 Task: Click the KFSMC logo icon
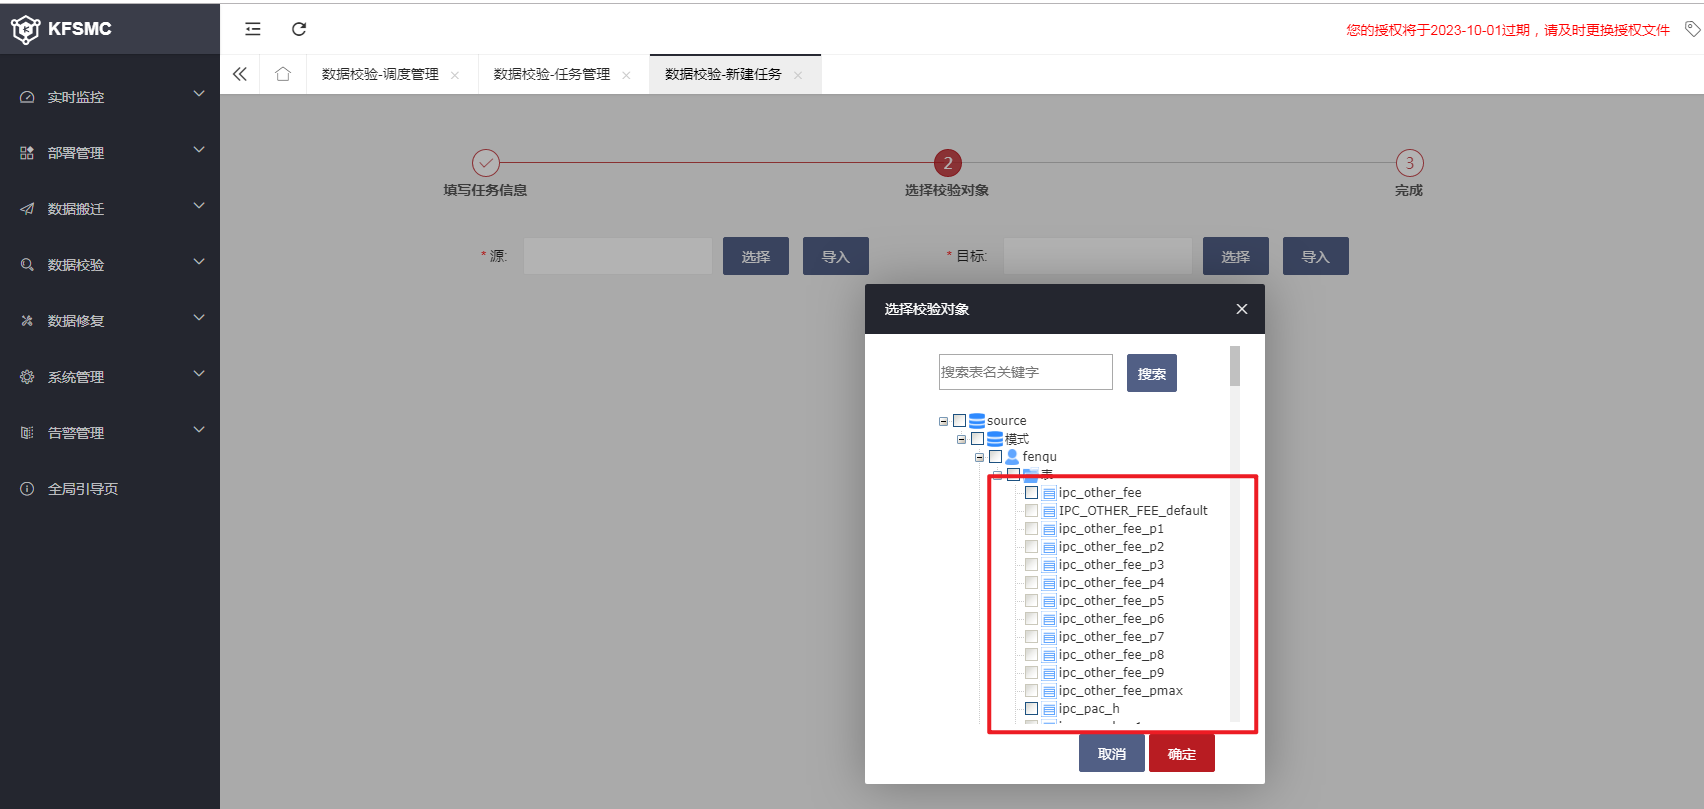[25, 29]
